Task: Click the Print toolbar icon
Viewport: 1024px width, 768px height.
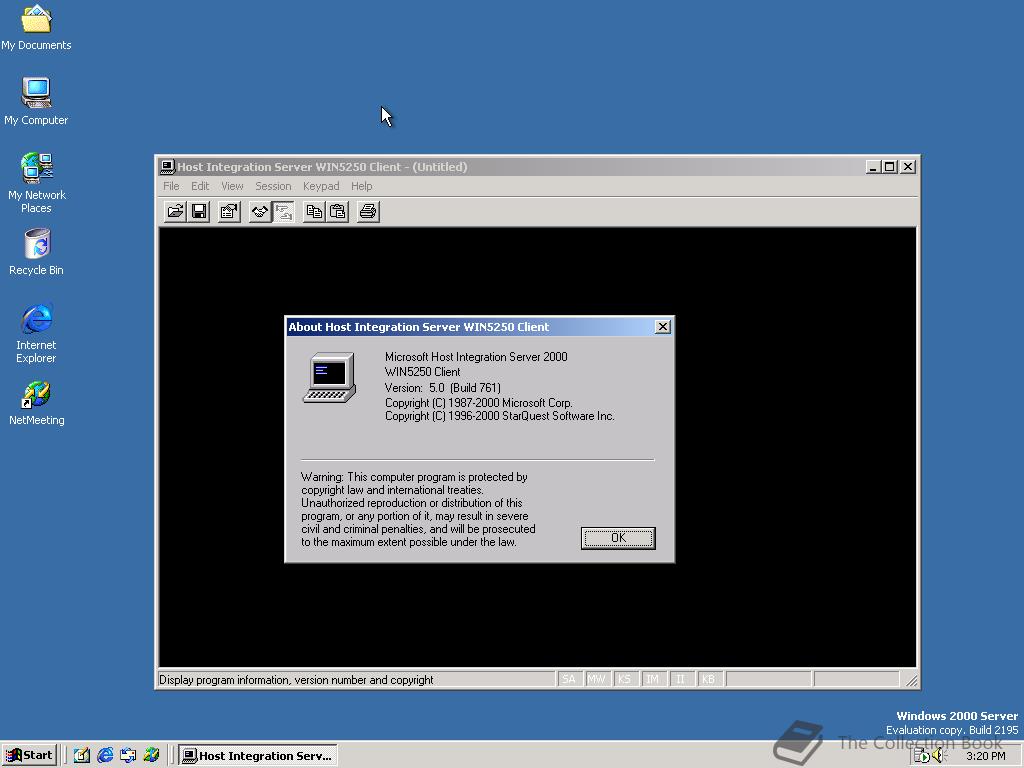Action: coord(368,212)
